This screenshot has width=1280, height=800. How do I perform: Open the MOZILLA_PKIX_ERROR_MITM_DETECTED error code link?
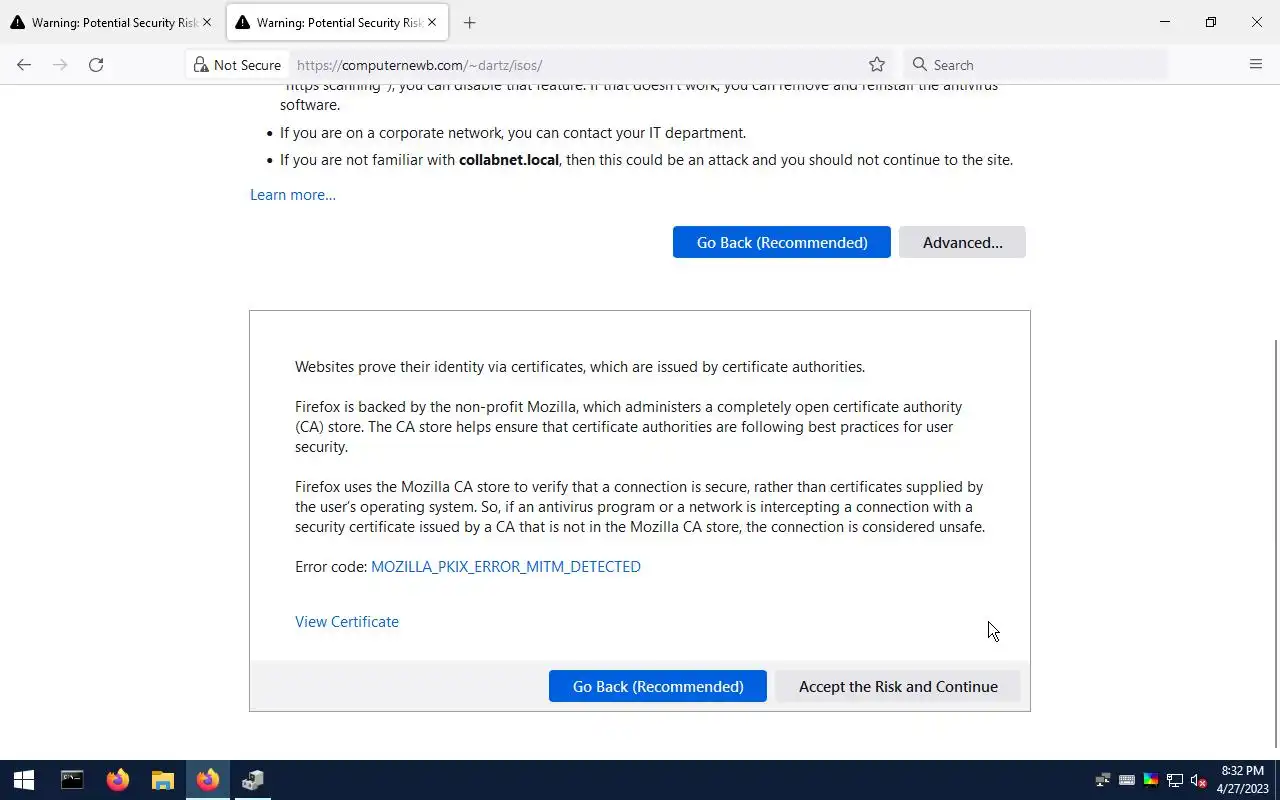[x=506, y=567]
